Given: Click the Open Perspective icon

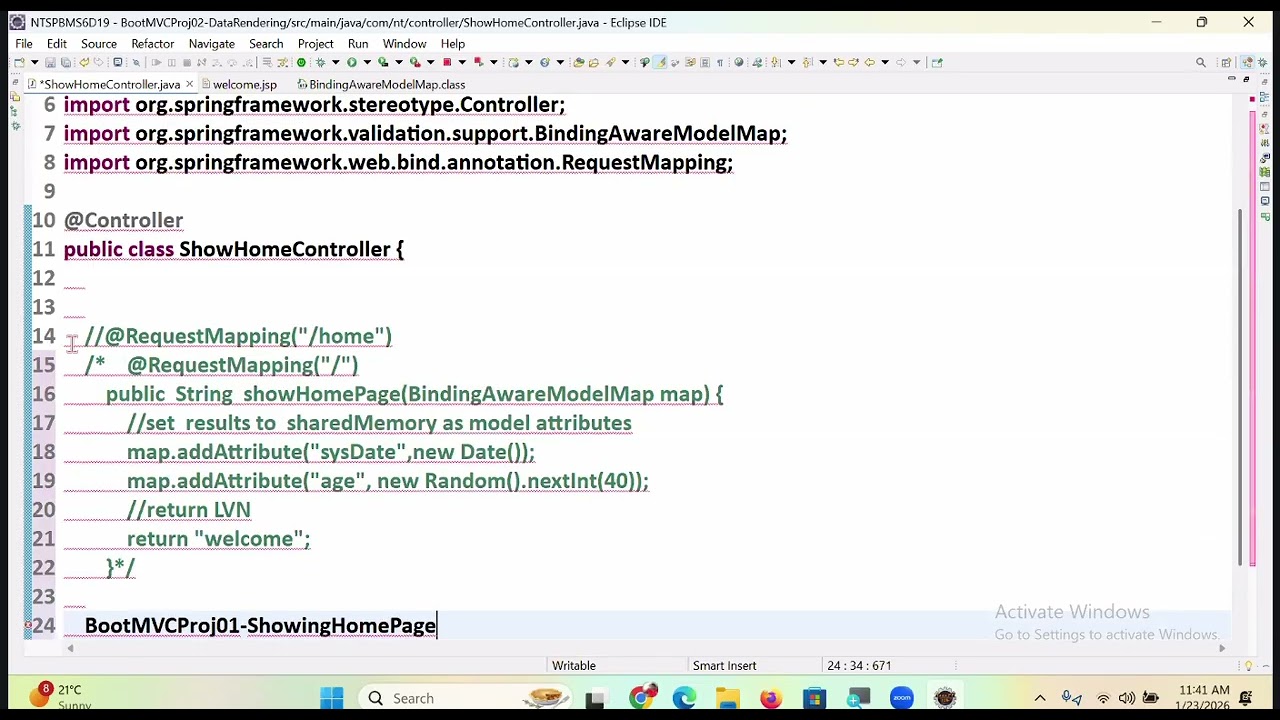Looking at the screenshot, I should [1226, 62].
